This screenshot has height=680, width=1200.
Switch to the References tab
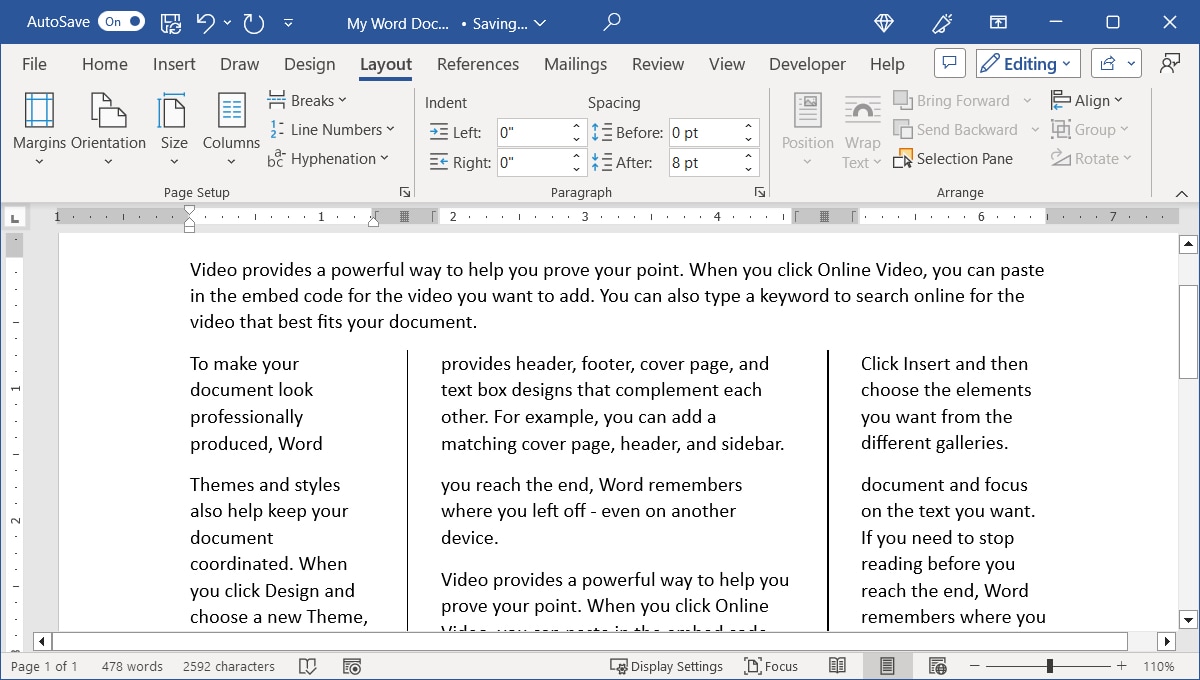pos(477,63)
